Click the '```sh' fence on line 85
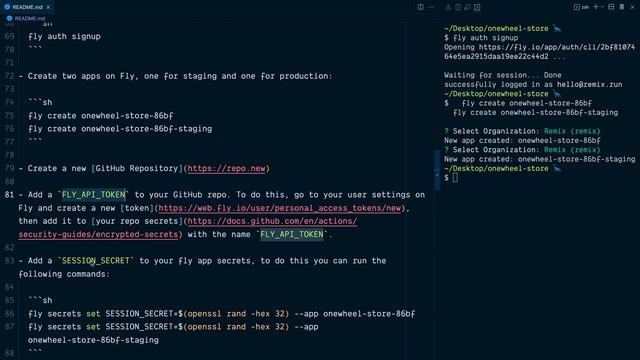640x360 pixels. (40, 300)
